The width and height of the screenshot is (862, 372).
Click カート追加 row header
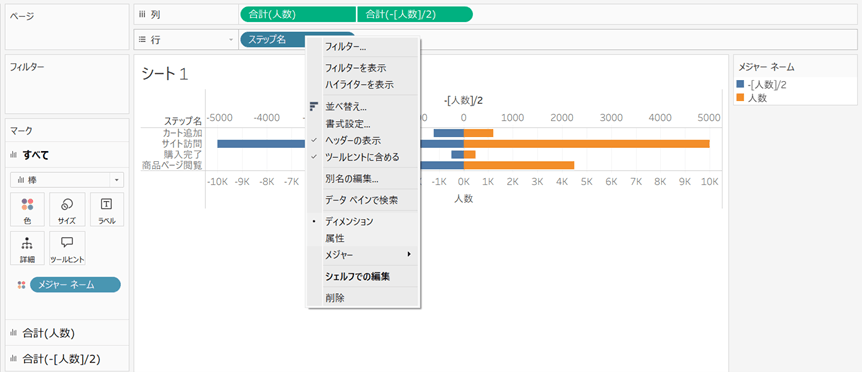(x=183, y=133)
